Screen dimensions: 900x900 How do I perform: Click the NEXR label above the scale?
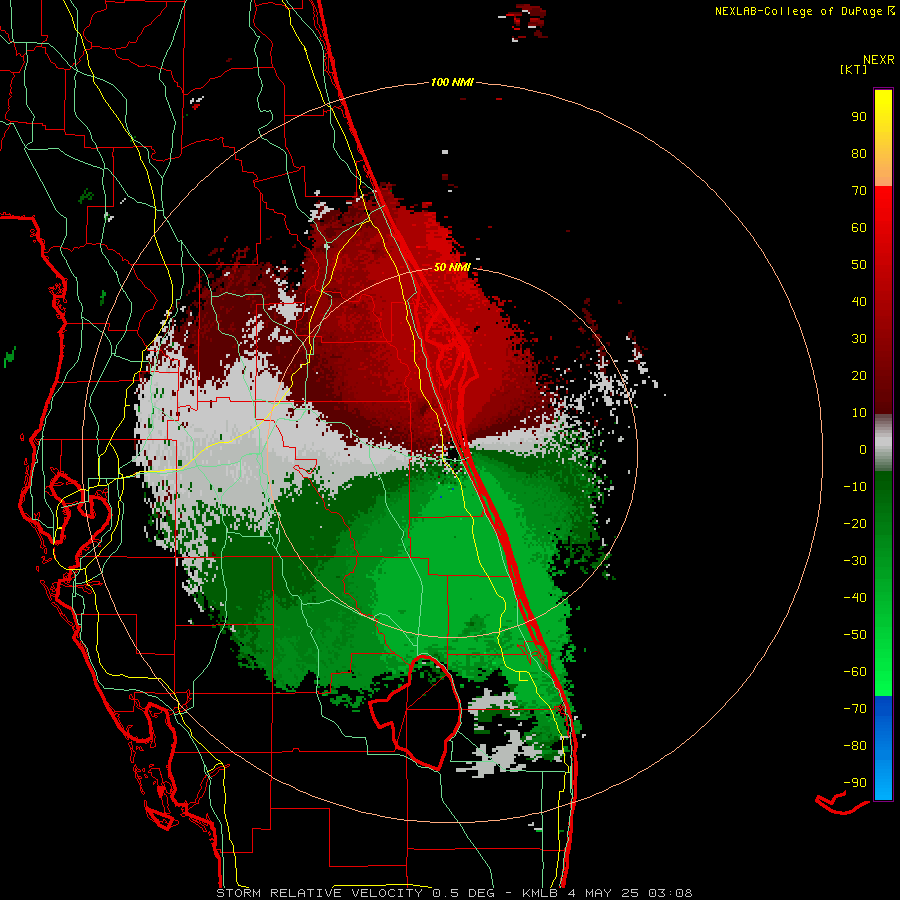tap(879, 60)
